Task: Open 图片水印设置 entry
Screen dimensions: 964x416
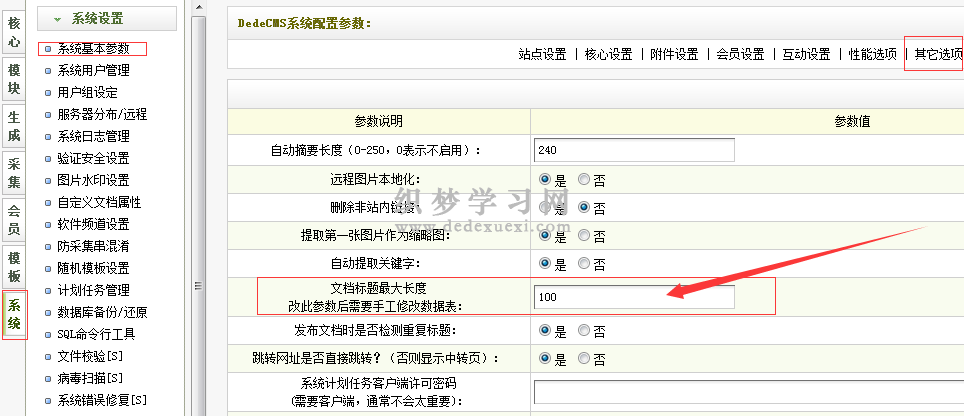Action: point(93,180)
